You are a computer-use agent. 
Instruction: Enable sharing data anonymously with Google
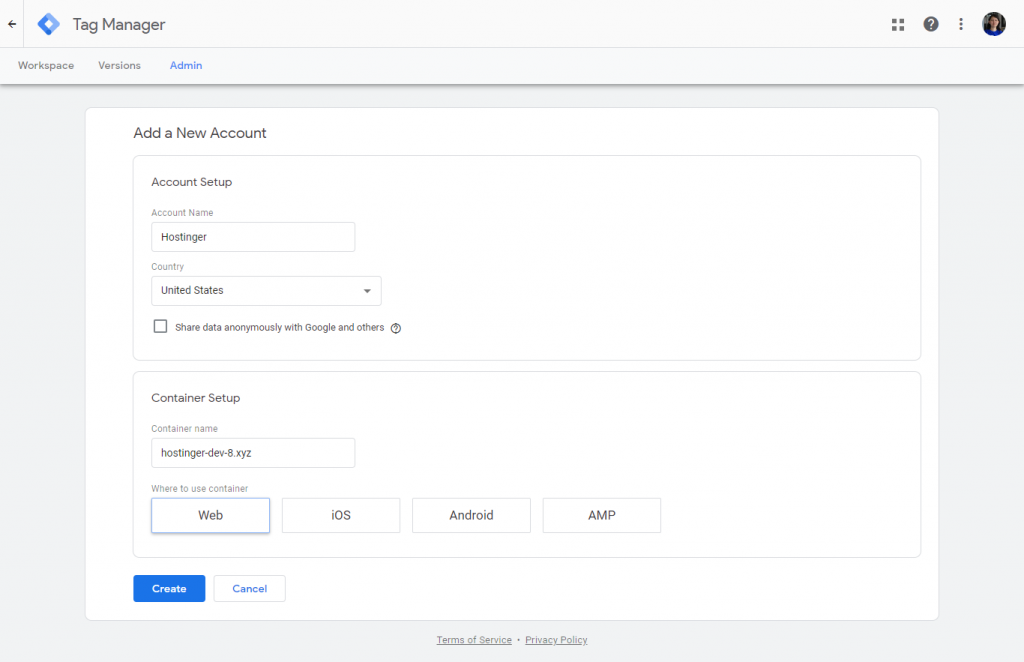coord(160,326)
